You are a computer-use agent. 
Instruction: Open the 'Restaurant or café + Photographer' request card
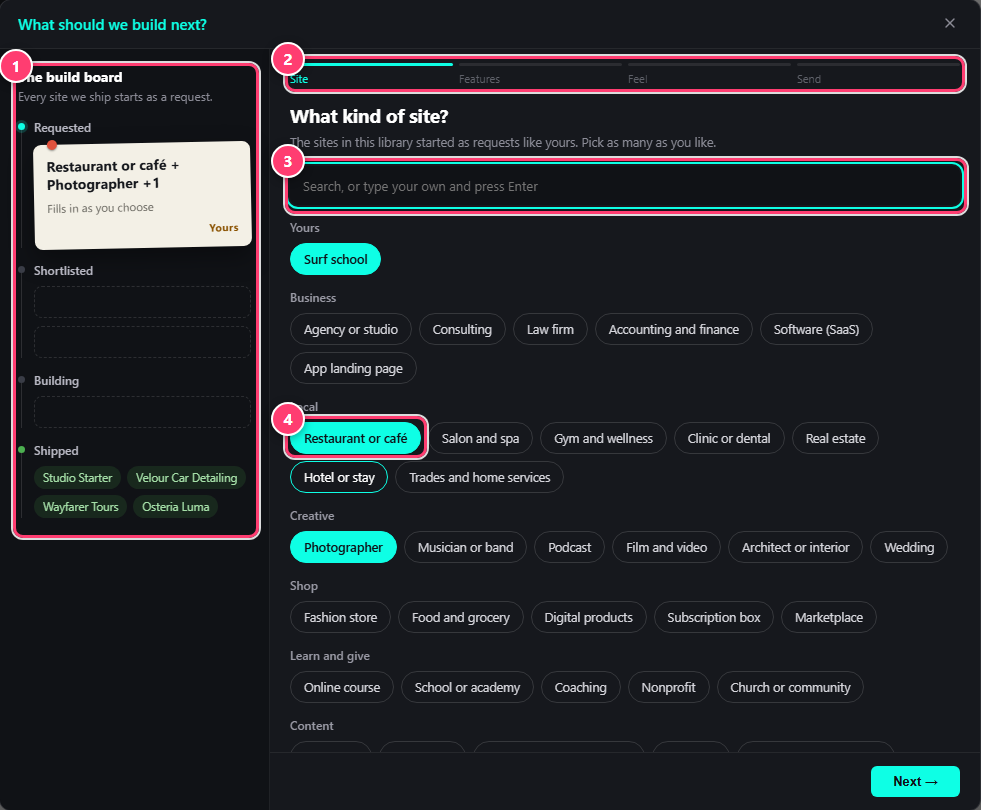[143, 195]
